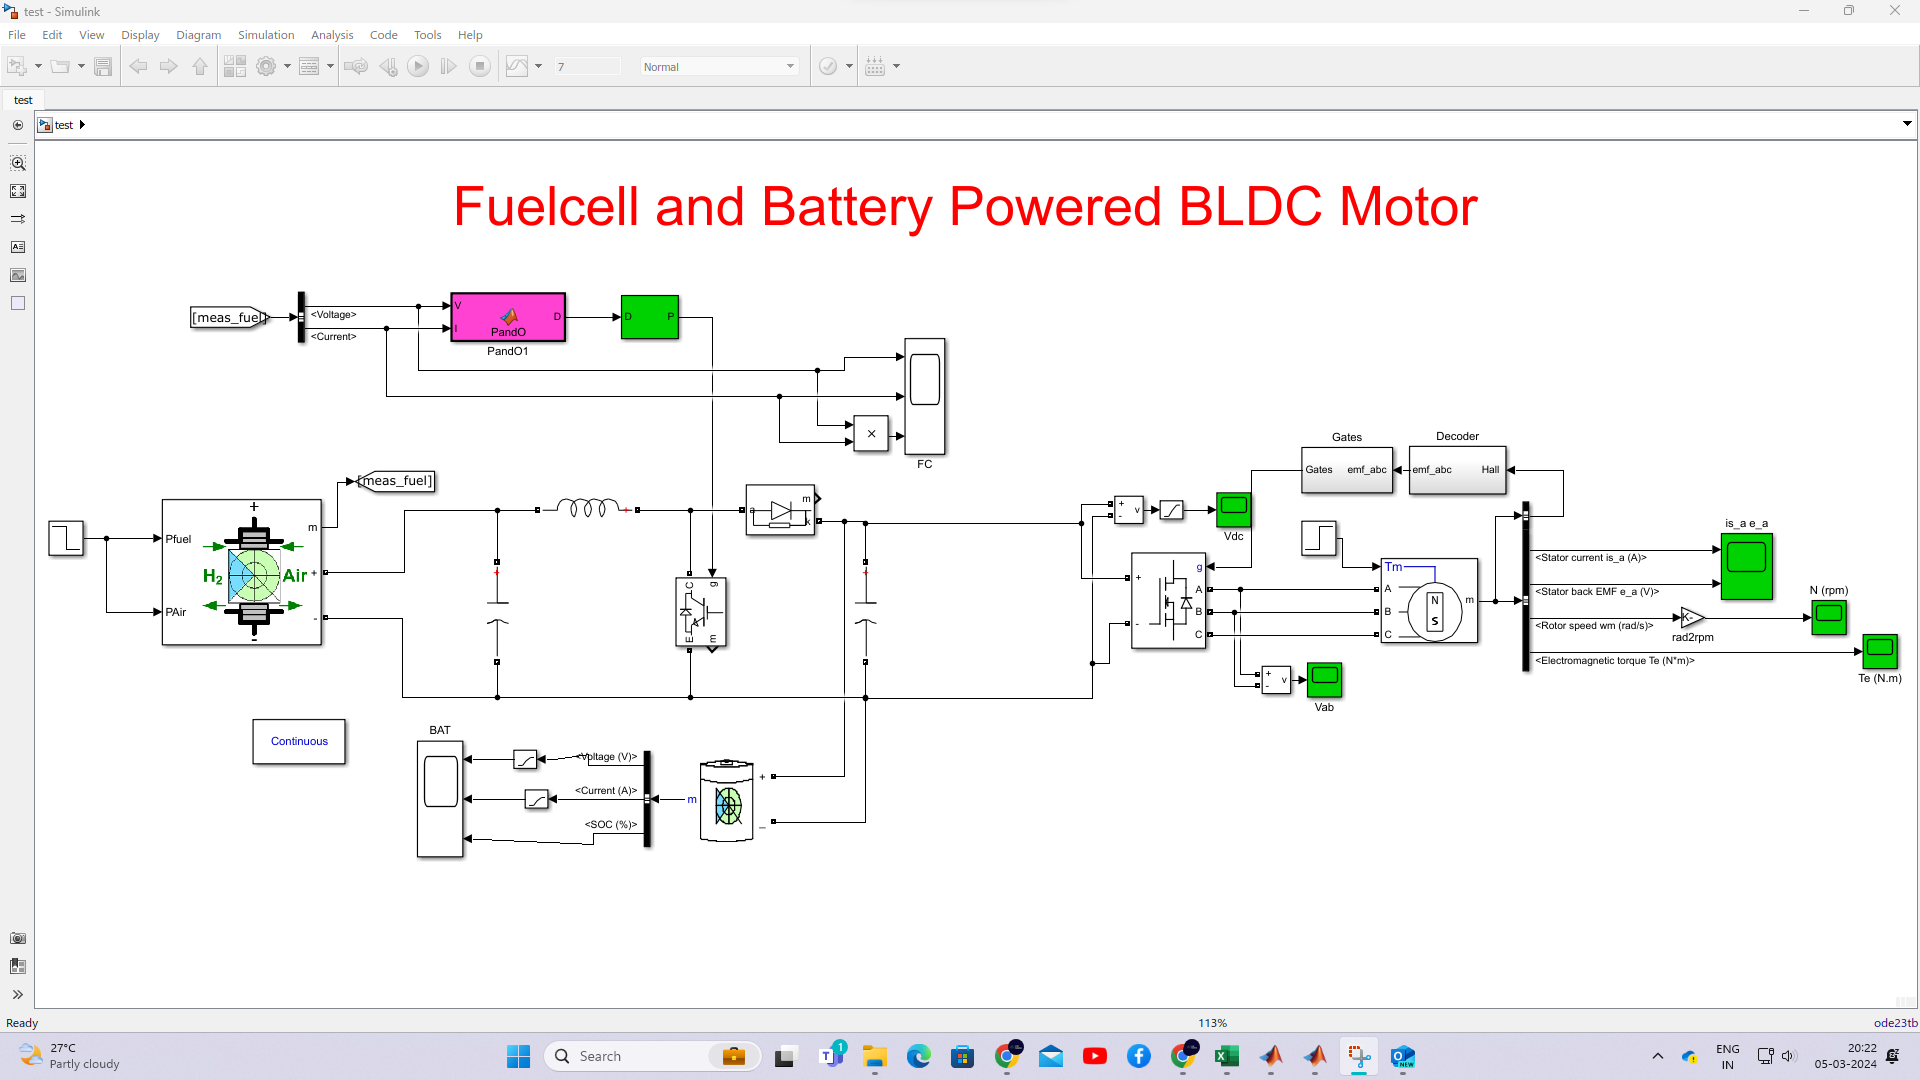Image resolution: width=1920 pixels, height=1080 pixels.
Task: Click the Zoom tool in the palette
Action: click(x=18, y=162)
